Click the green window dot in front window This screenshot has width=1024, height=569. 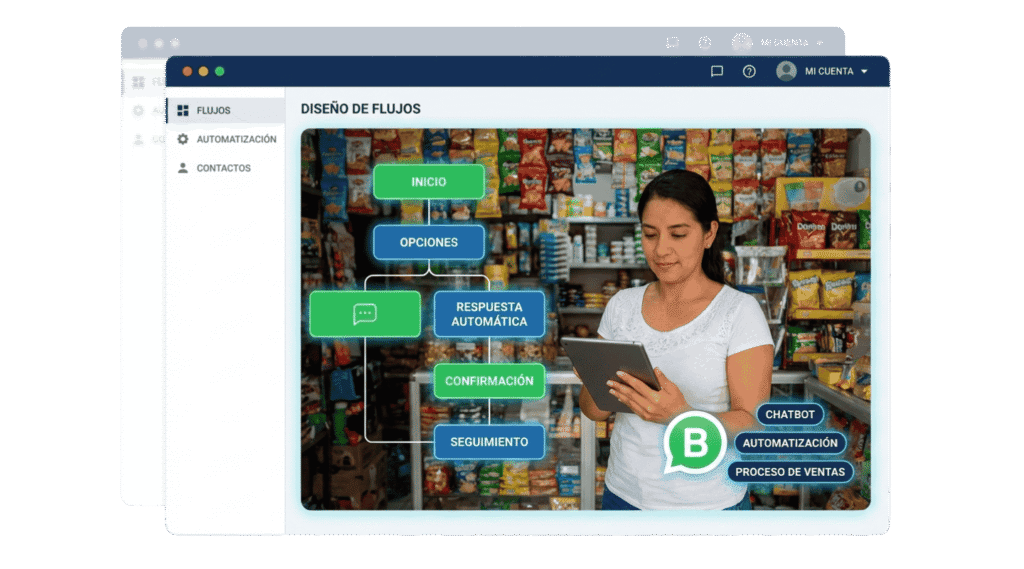[220, 71]
